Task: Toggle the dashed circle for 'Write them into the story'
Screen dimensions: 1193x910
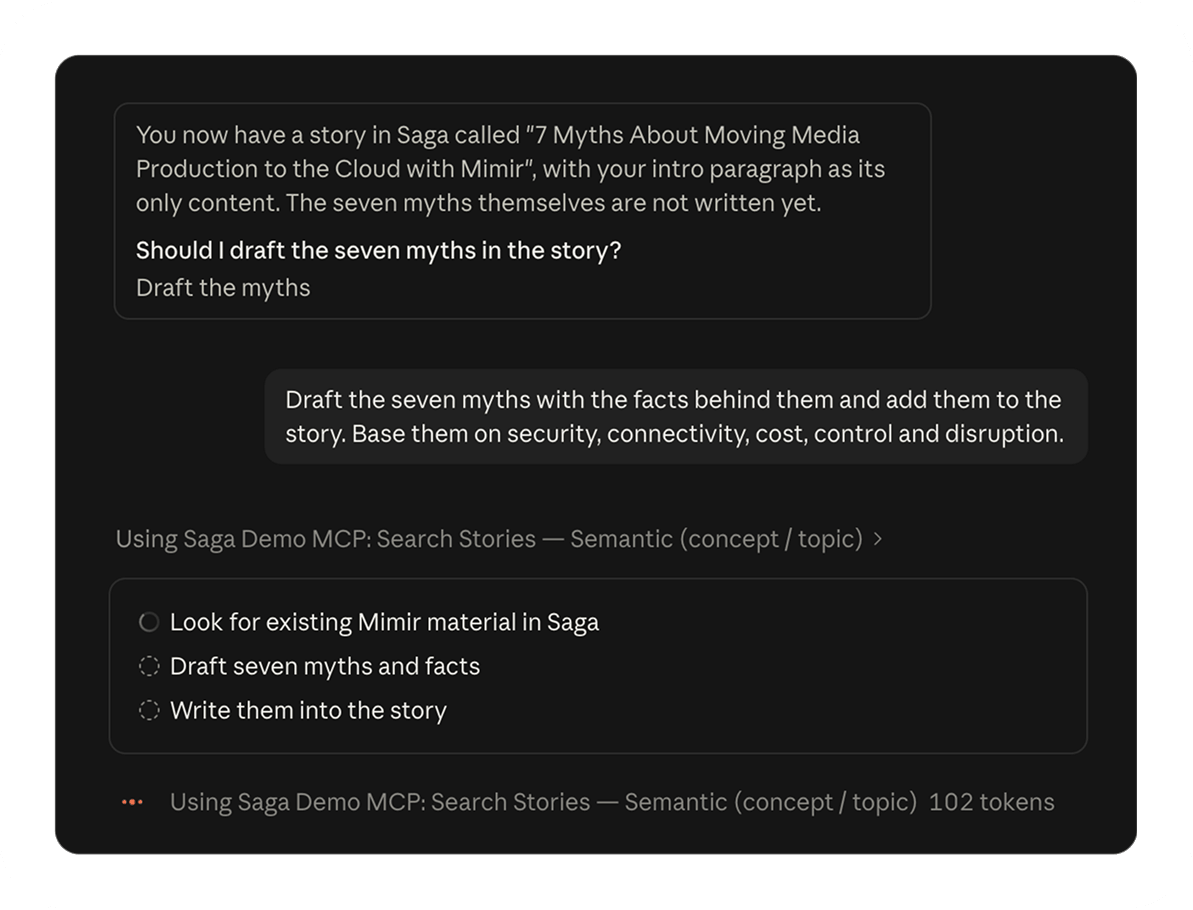Action: click(x=149, y=711)
